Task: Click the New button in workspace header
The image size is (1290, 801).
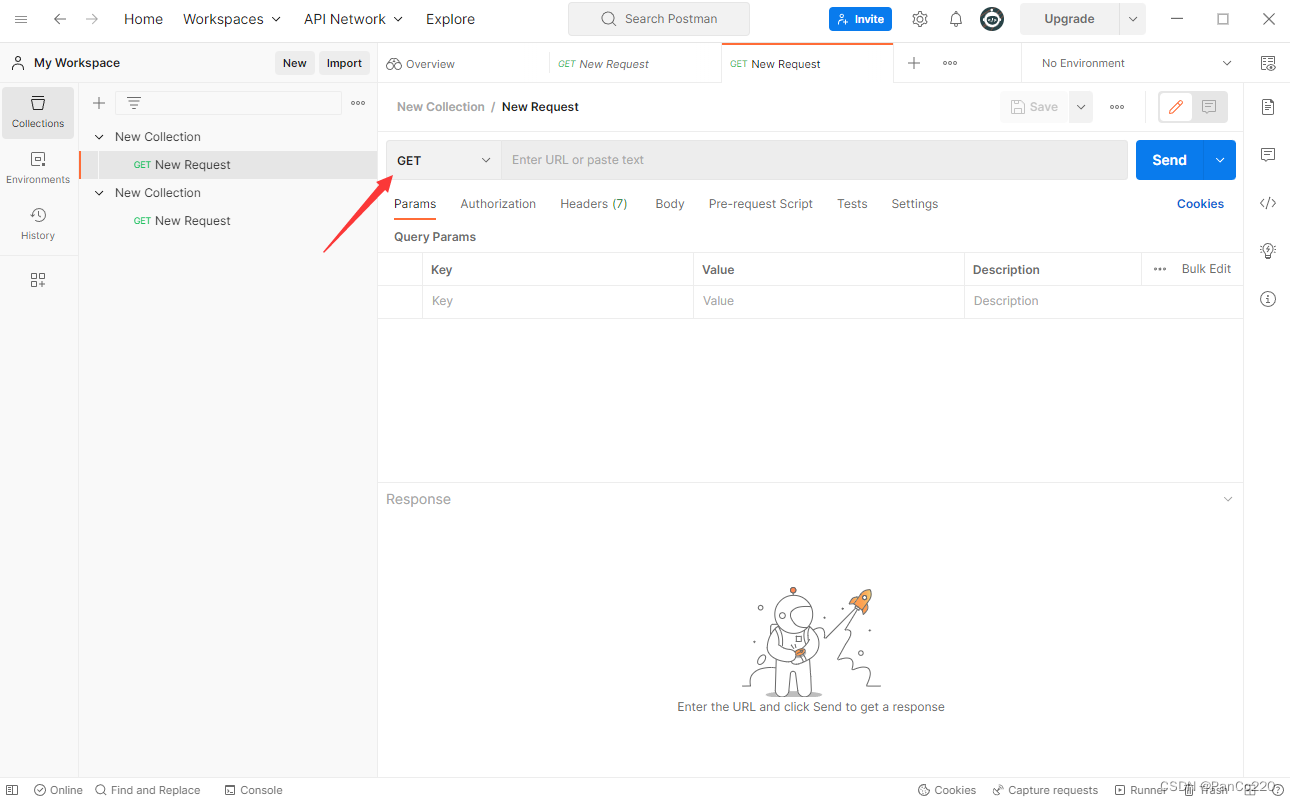Action: [295, 63]
